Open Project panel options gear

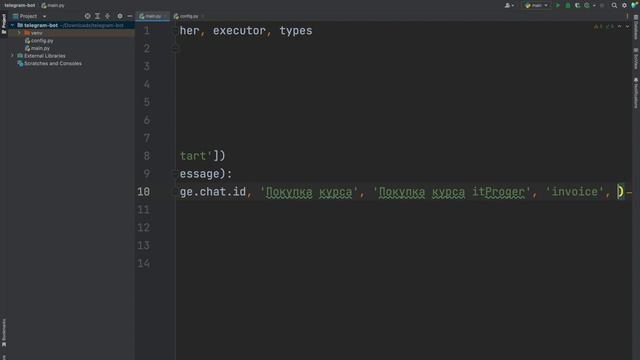[x=120, y=16]
